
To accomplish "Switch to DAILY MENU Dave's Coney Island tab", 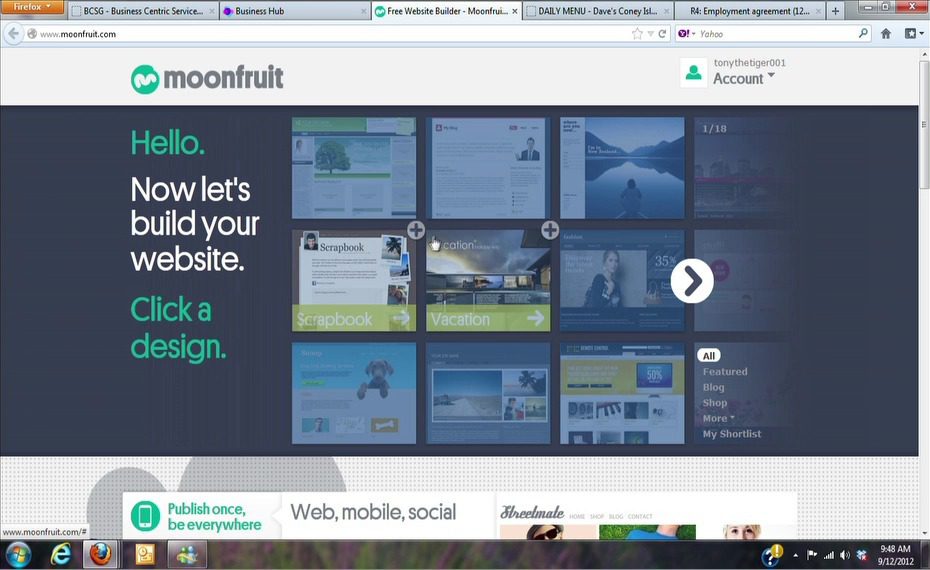I will tap(598, 11).
